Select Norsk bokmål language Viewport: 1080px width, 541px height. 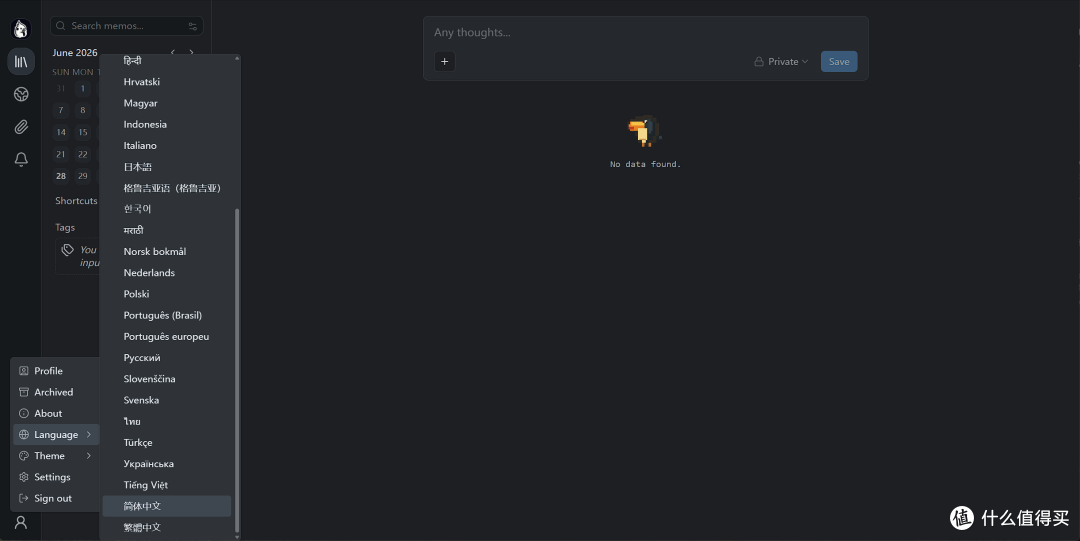pos(167,252)
